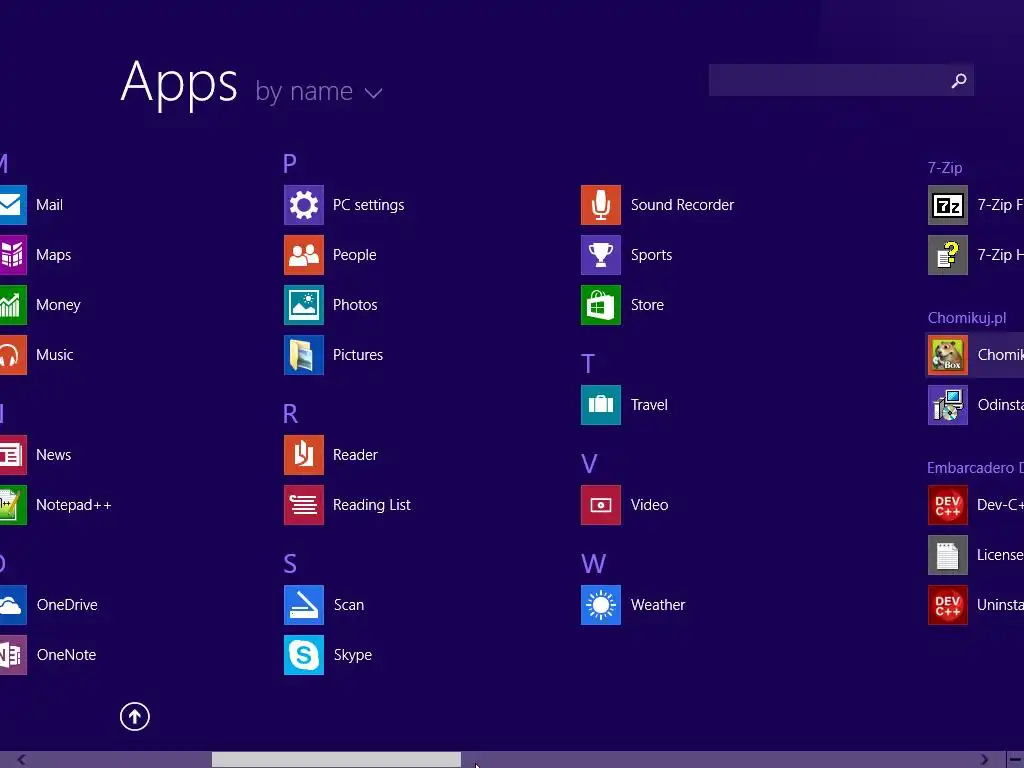Click the letter W group header
This screenshot has height=768, width=1024.
pos(594,564)
